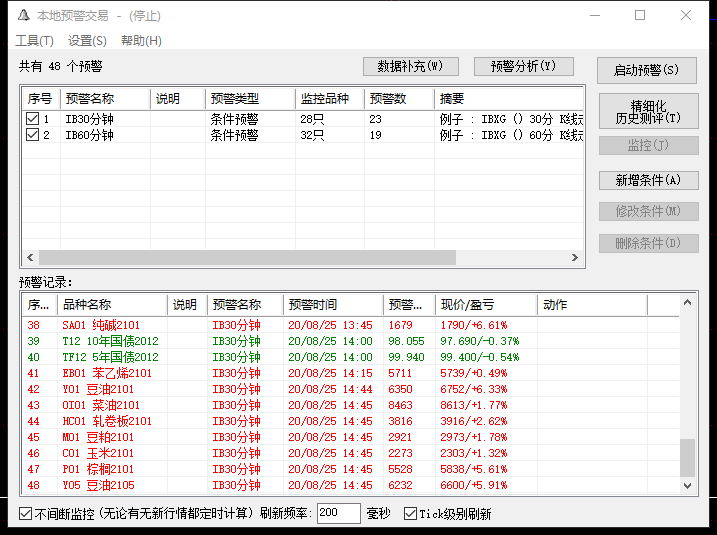Uncheck the IB30分钟 alert checkbox

[33, 119]
